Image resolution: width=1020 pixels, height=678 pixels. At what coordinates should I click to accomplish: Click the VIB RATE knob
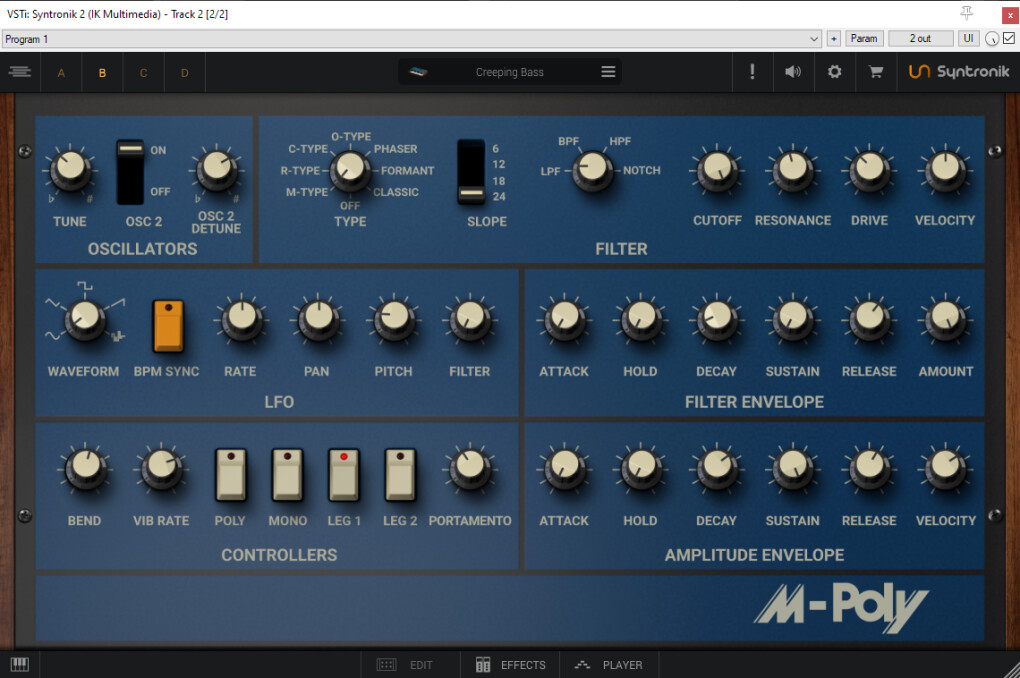[161, 468]
